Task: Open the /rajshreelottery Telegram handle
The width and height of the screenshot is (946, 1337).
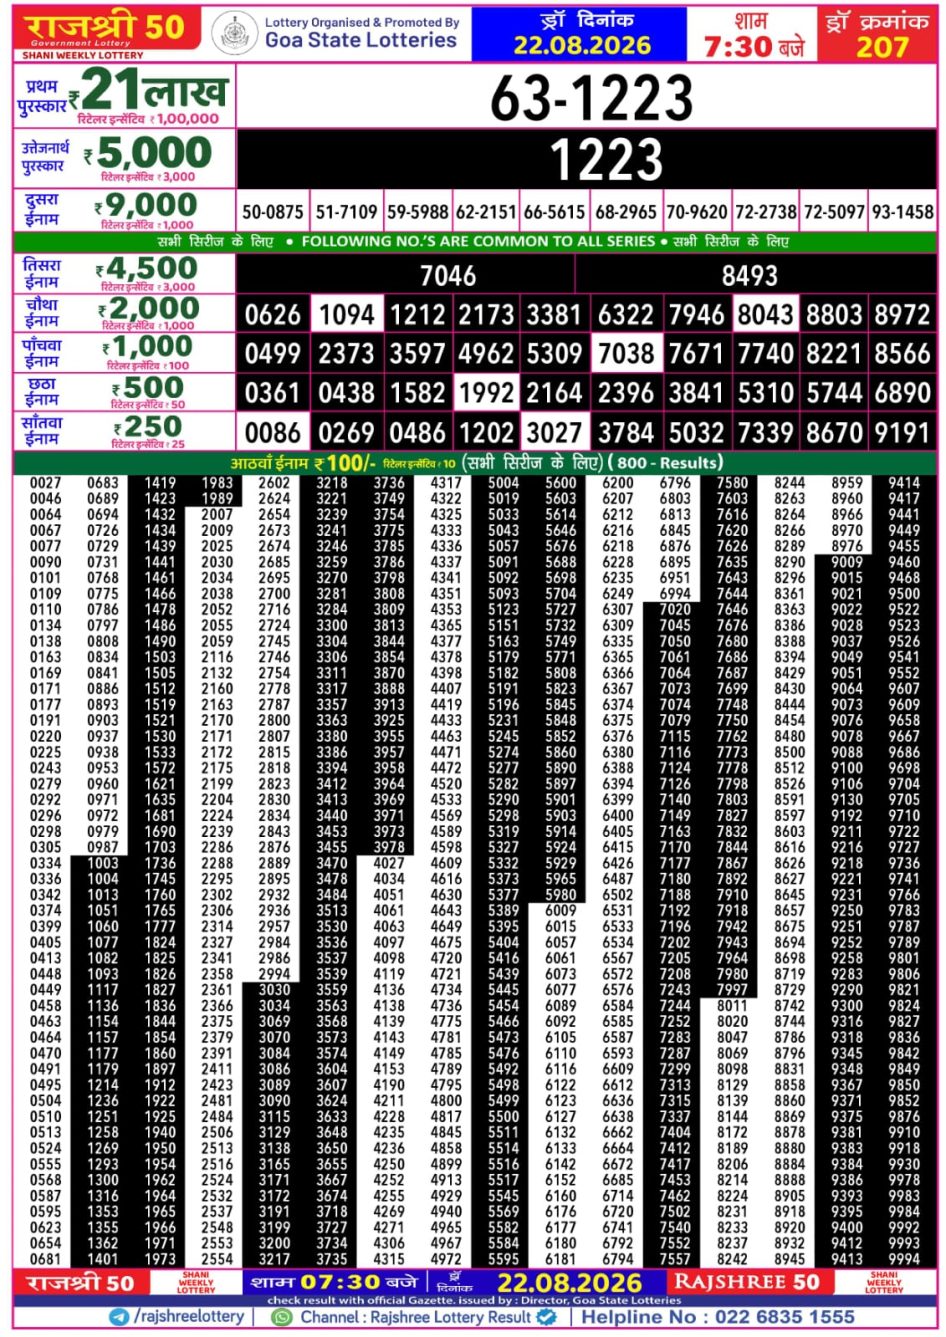Action: (188, 1317)
